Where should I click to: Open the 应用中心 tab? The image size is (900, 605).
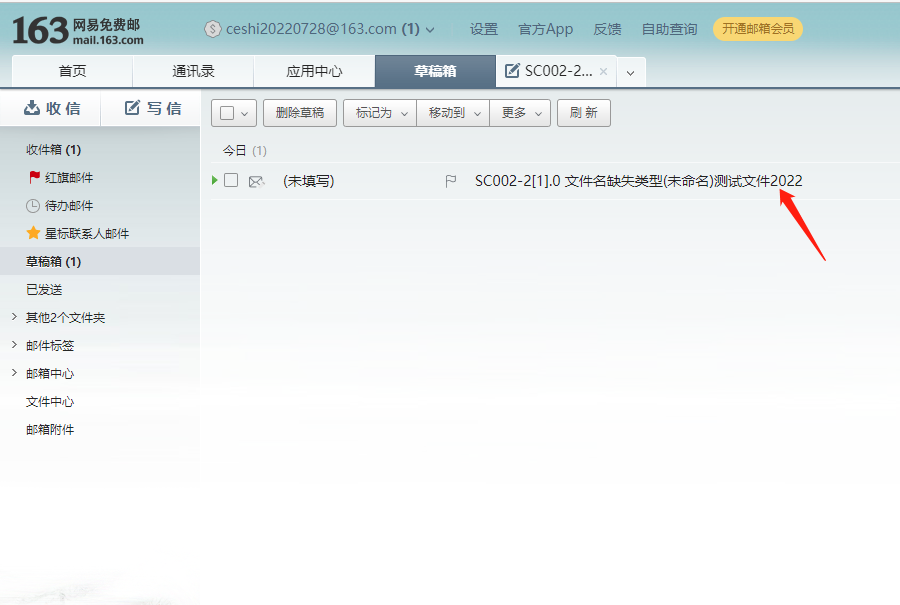[x=312, y=71]
